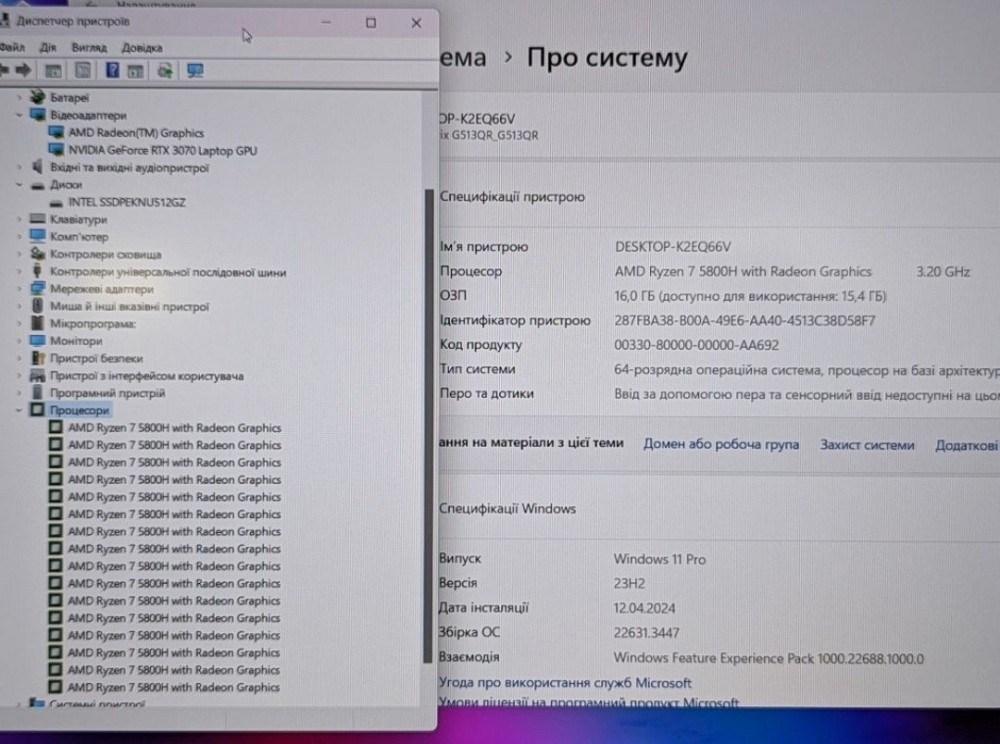Click the Update driver toolbar icon
Screen dimensions: 1000x744
(x=165, y=70)
